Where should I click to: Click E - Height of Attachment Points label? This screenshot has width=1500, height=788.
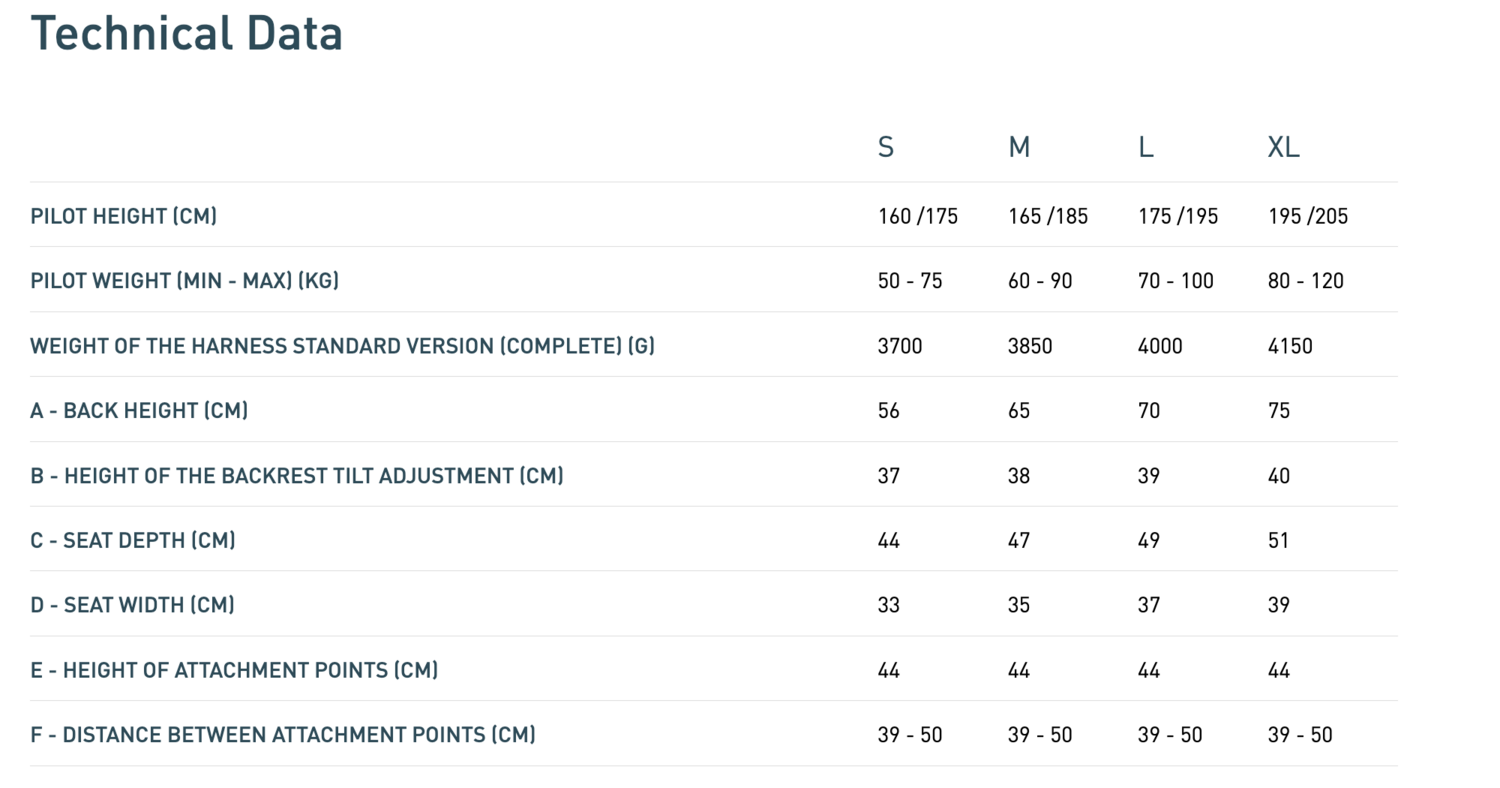(234, 669)
